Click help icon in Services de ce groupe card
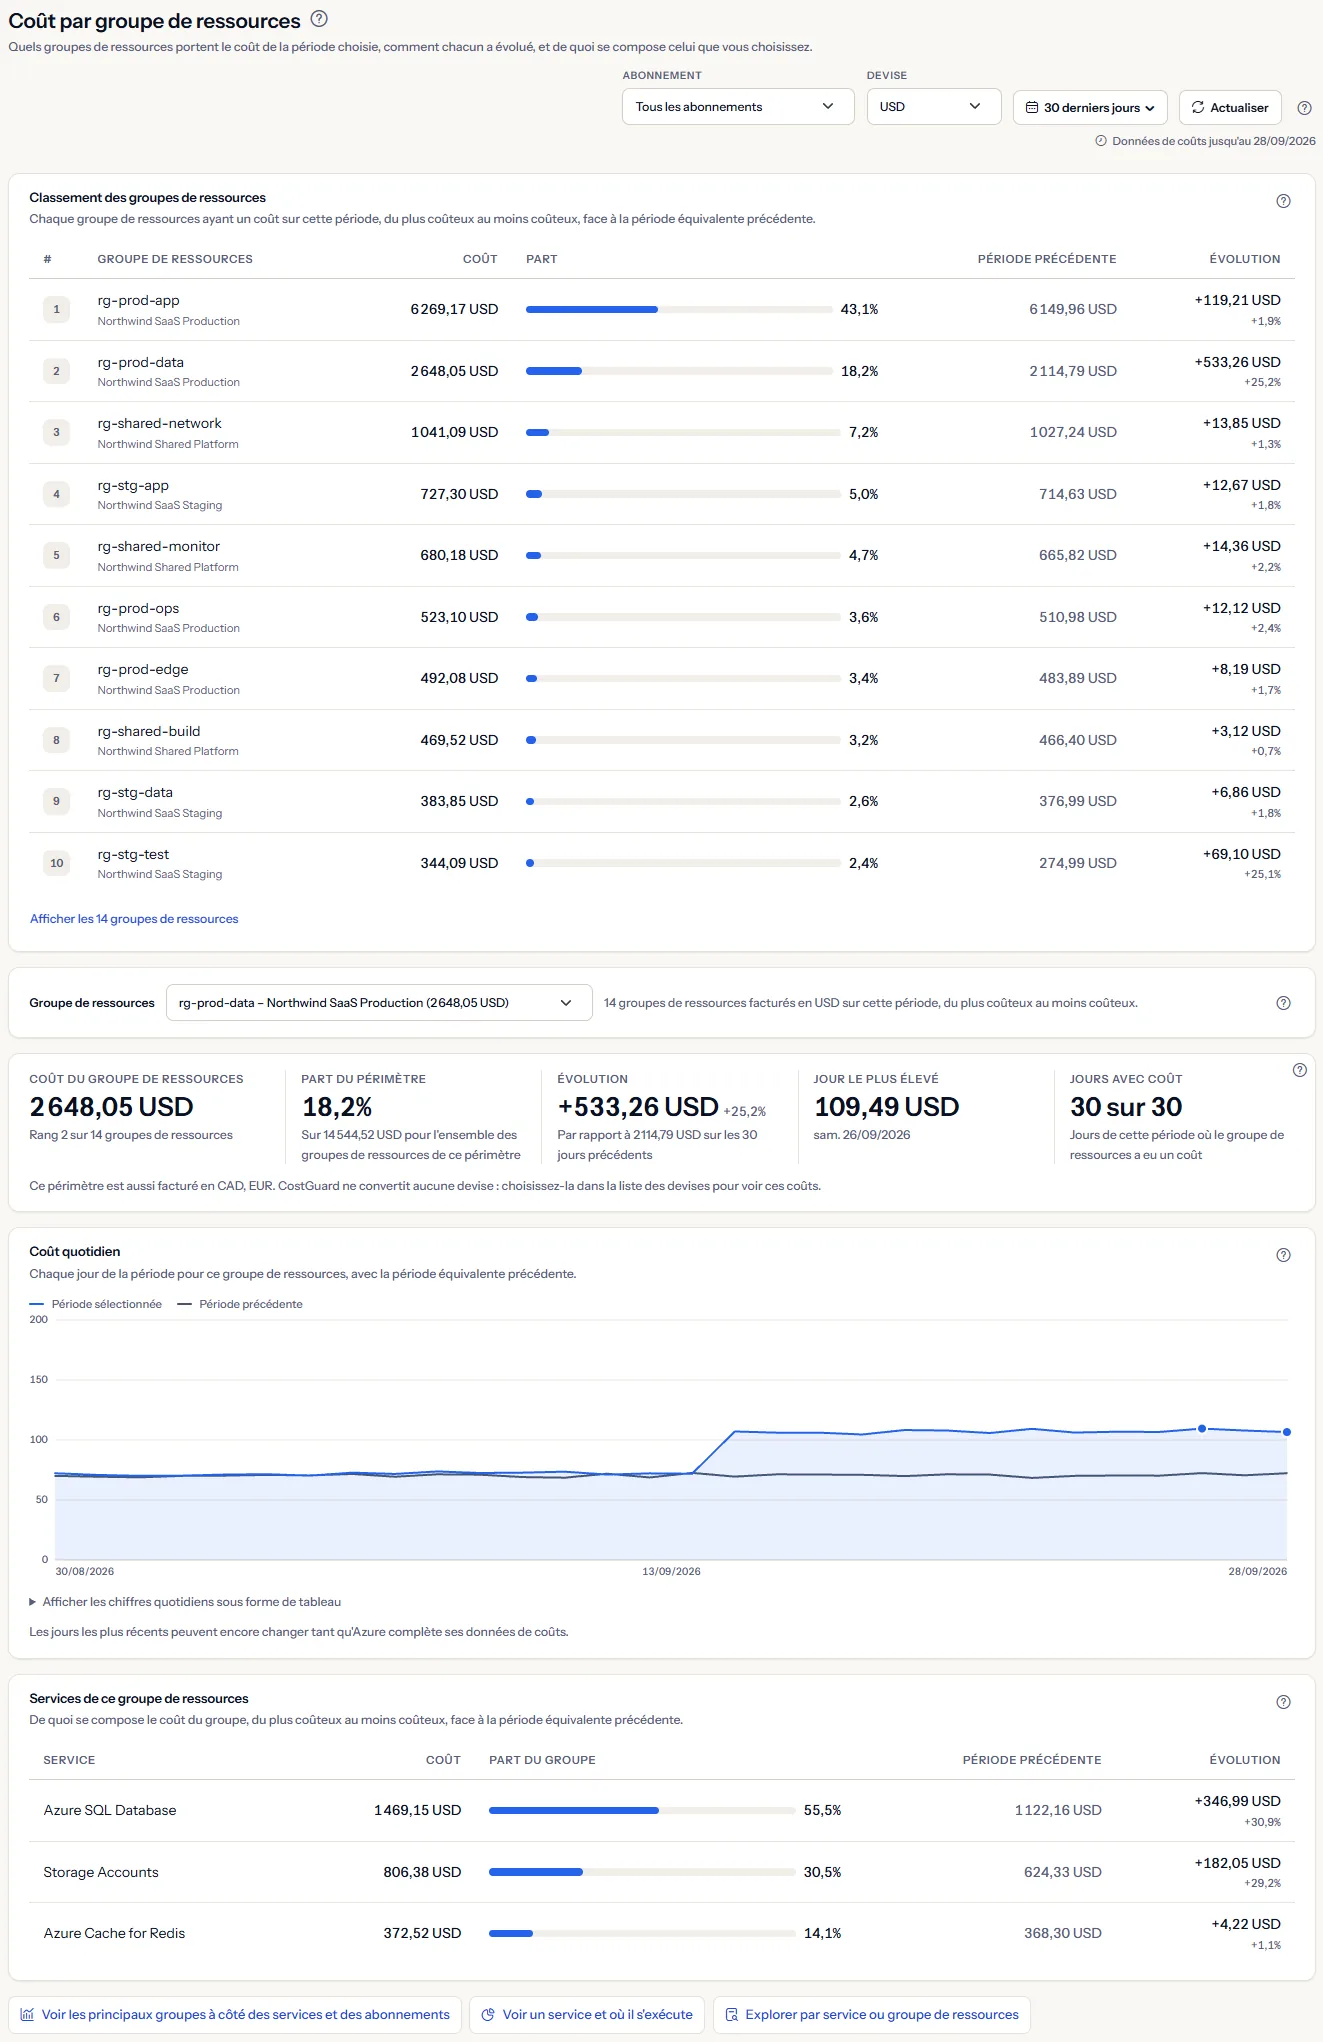 pyautogui.click(x=1284, y=1702)
